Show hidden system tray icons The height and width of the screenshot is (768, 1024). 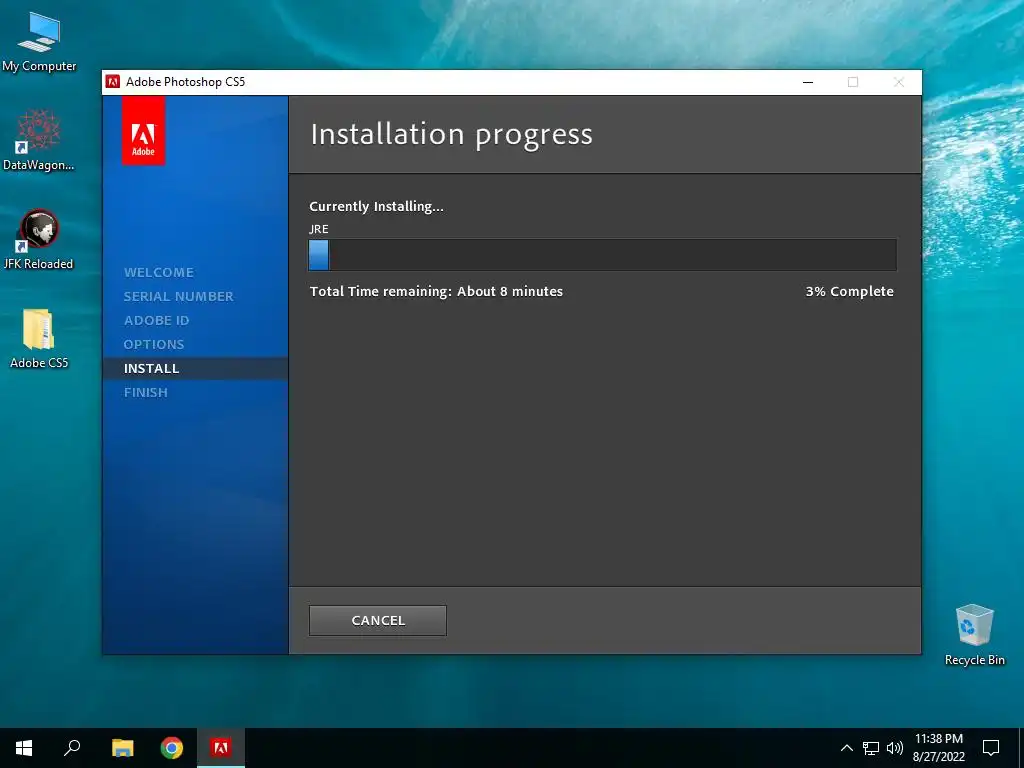[x=846, y=748]
